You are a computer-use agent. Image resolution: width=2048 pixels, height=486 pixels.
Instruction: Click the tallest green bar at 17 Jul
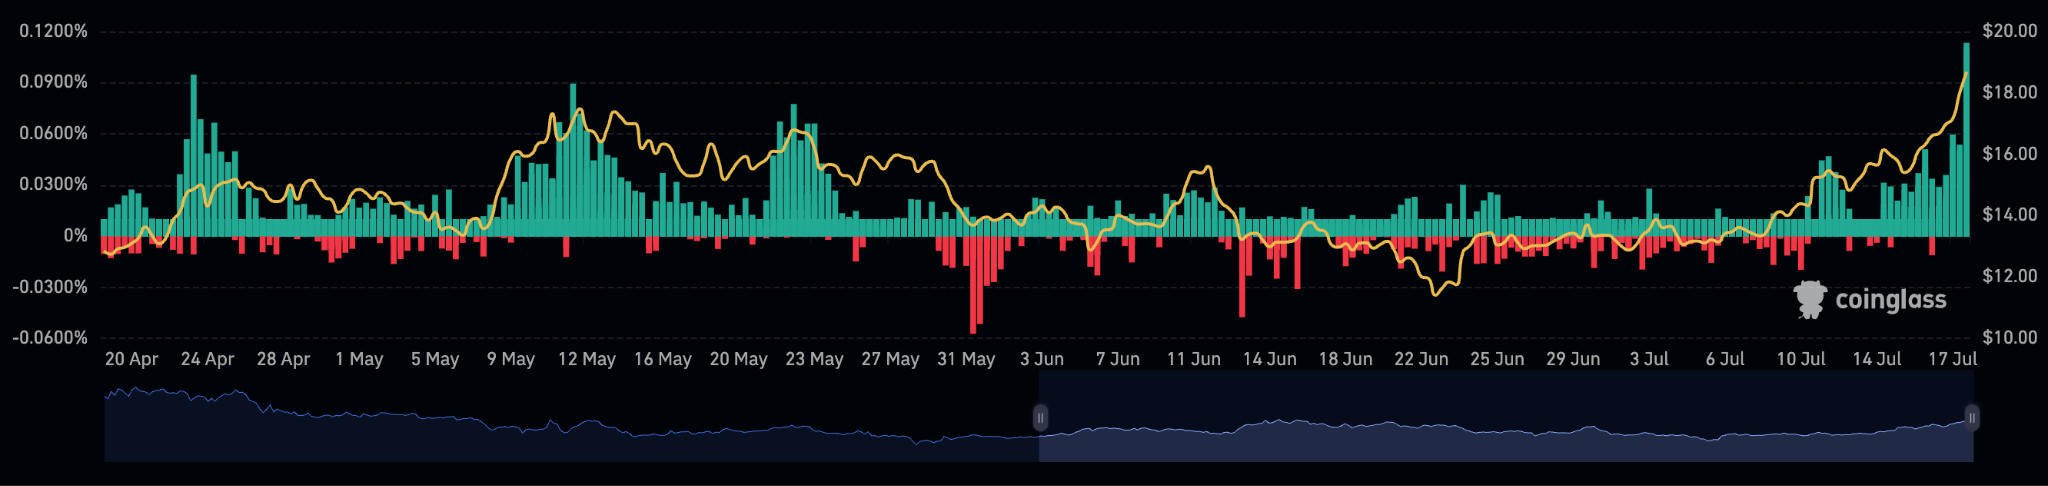tap(1966, 140)
